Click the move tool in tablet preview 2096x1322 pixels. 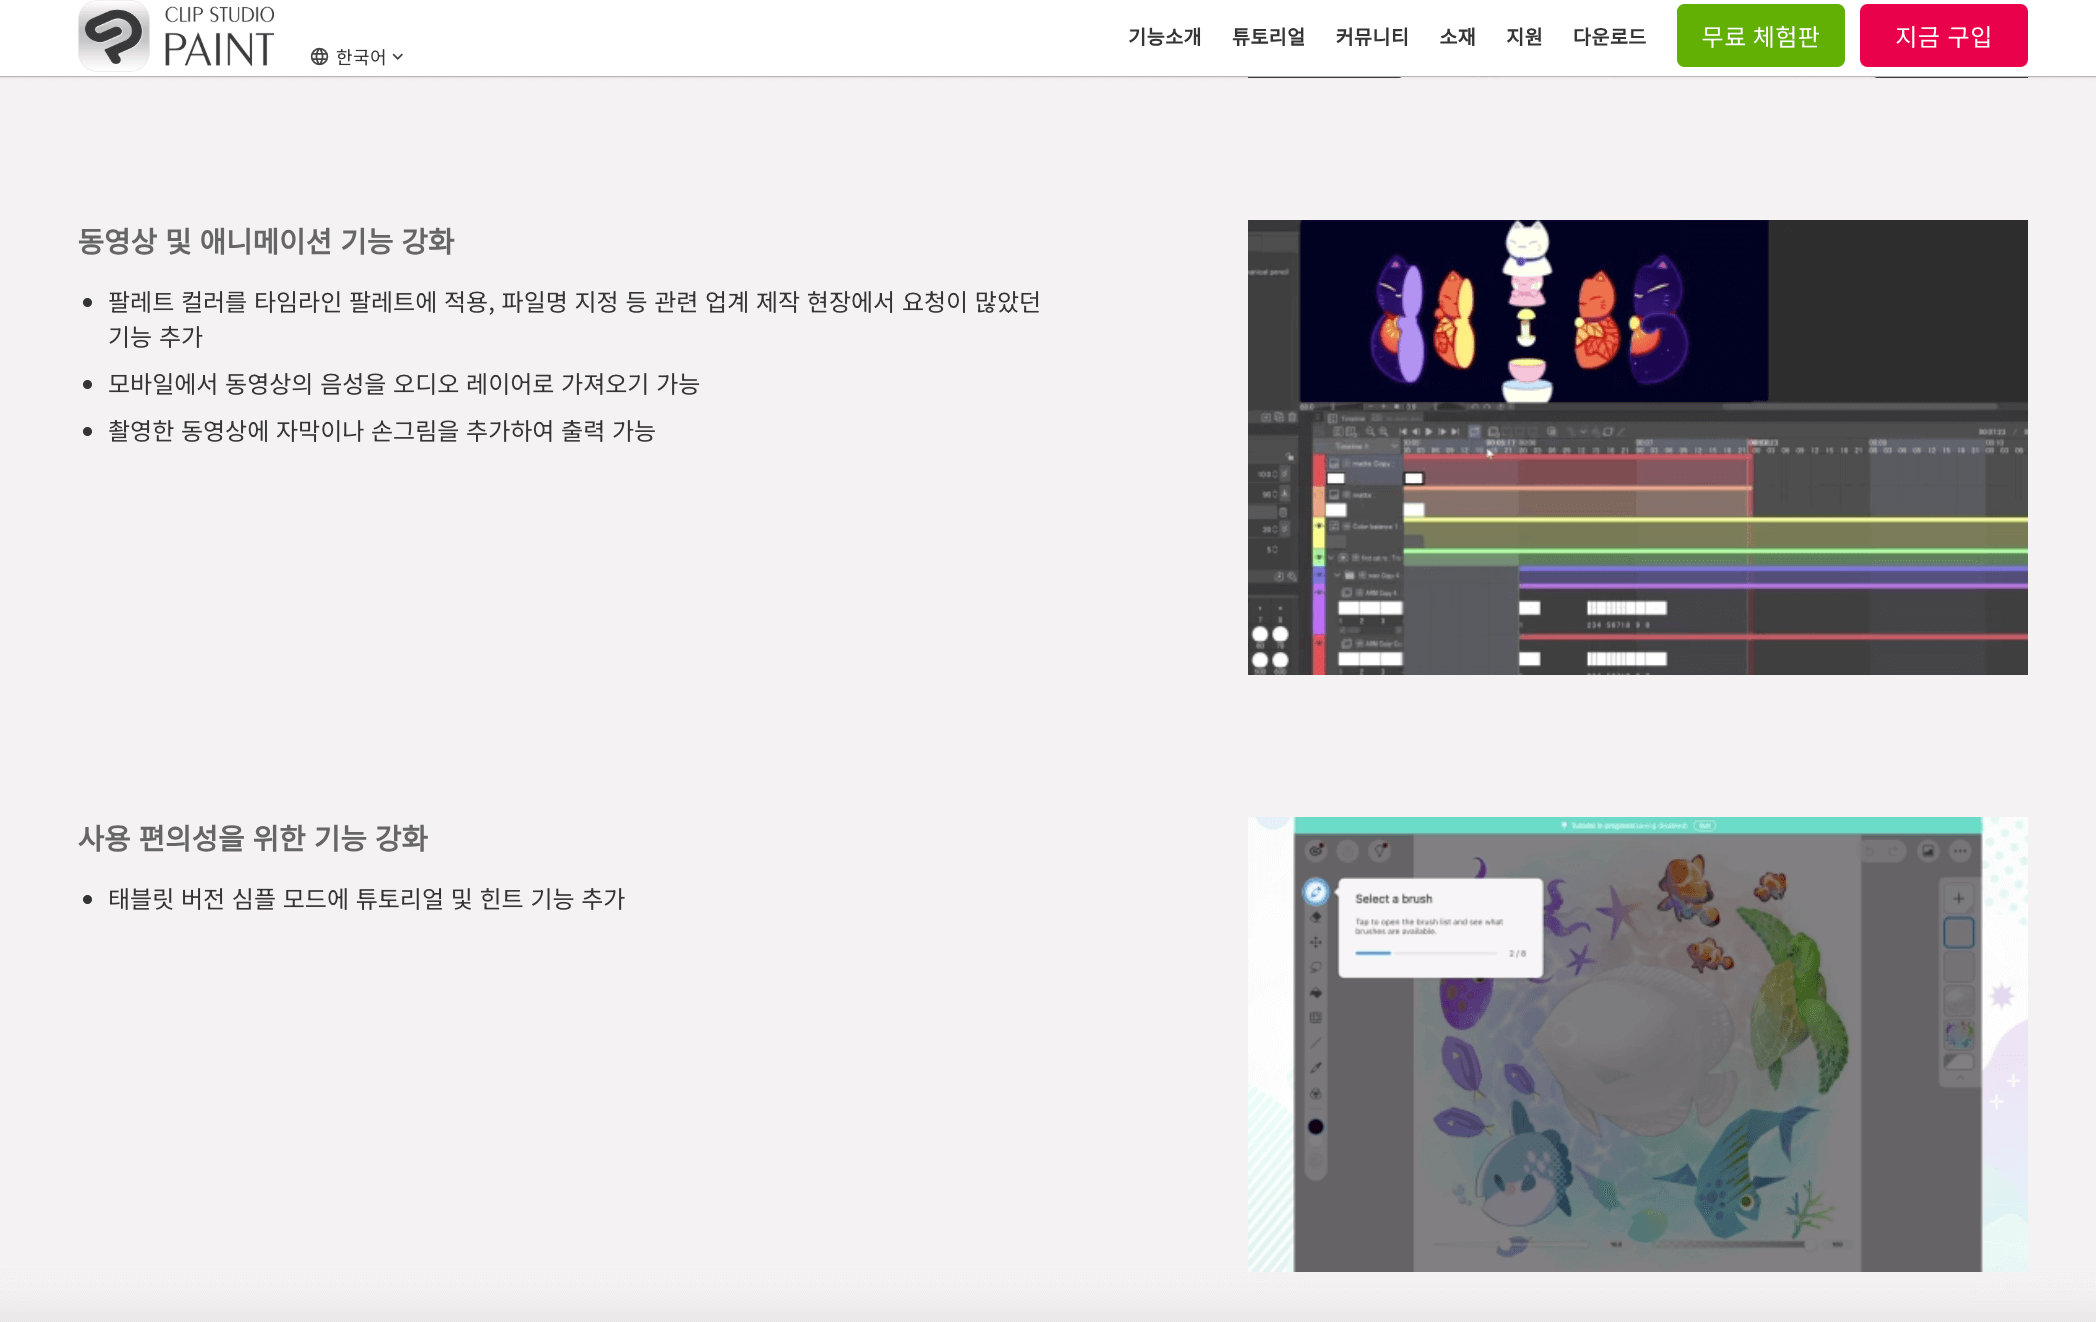pos(1316,942)
